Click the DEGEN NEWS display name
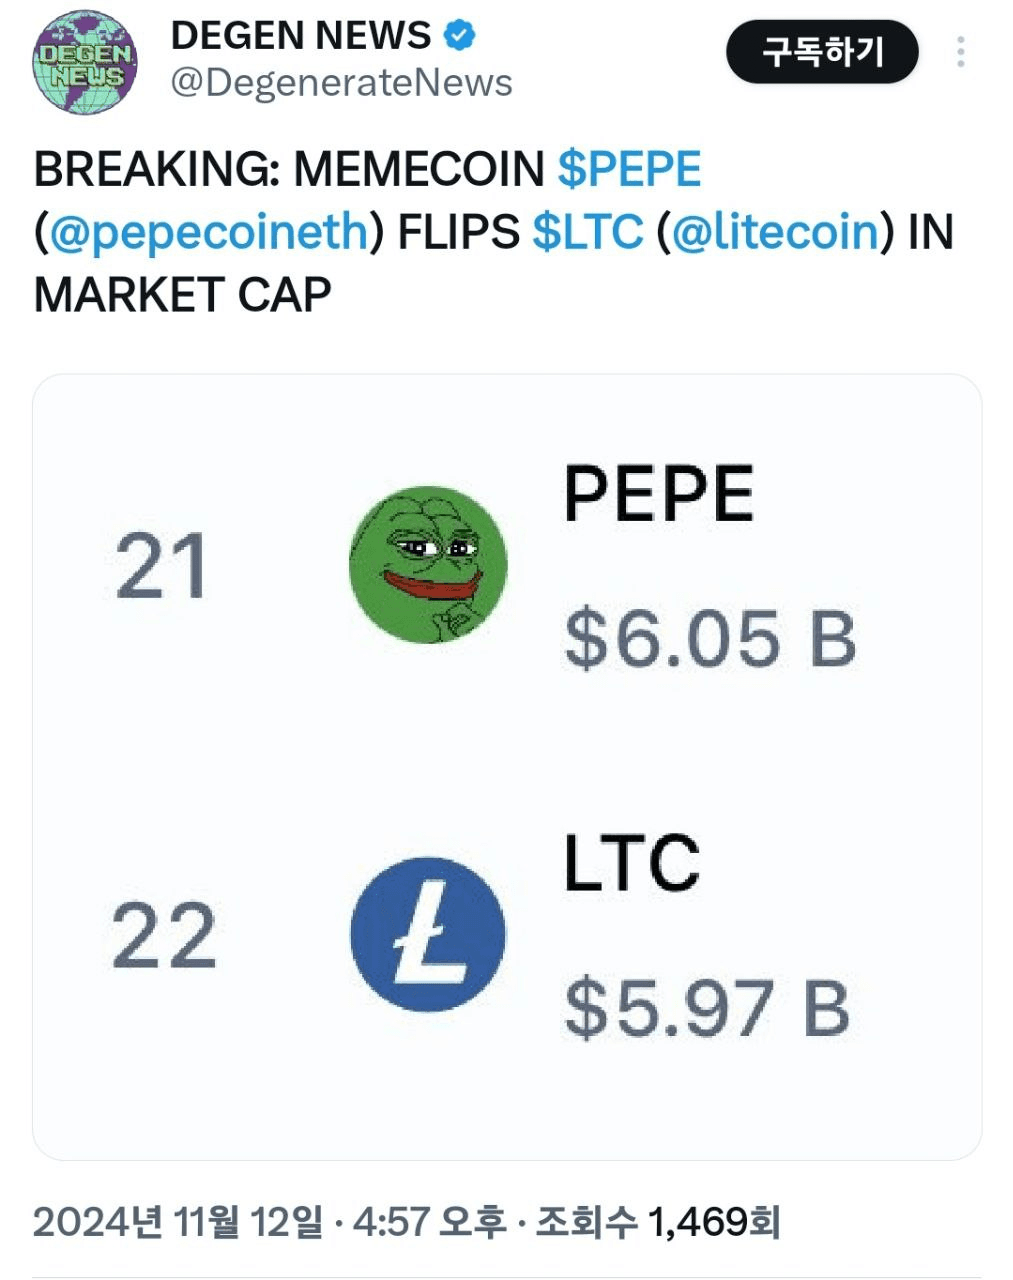The height and width of the screenshot is (1280, 1013). 301,36
